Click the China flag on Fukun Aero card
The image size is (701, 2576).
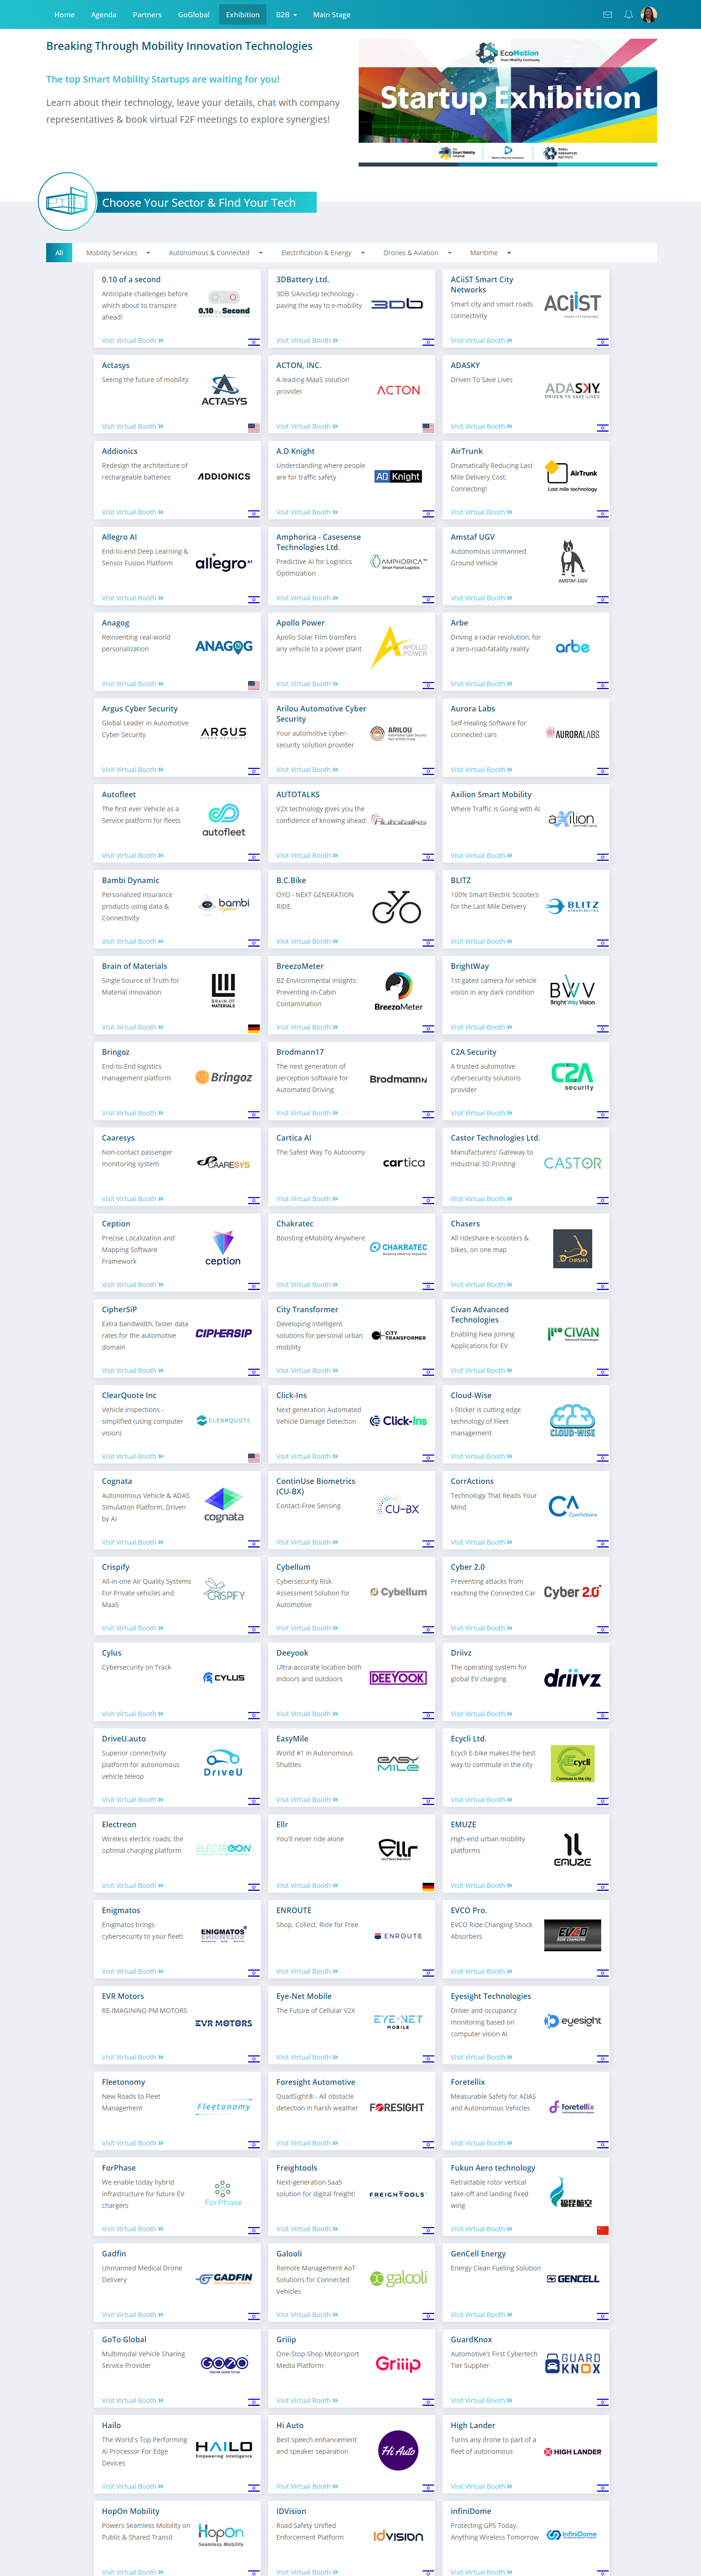tap(602, 2230)
